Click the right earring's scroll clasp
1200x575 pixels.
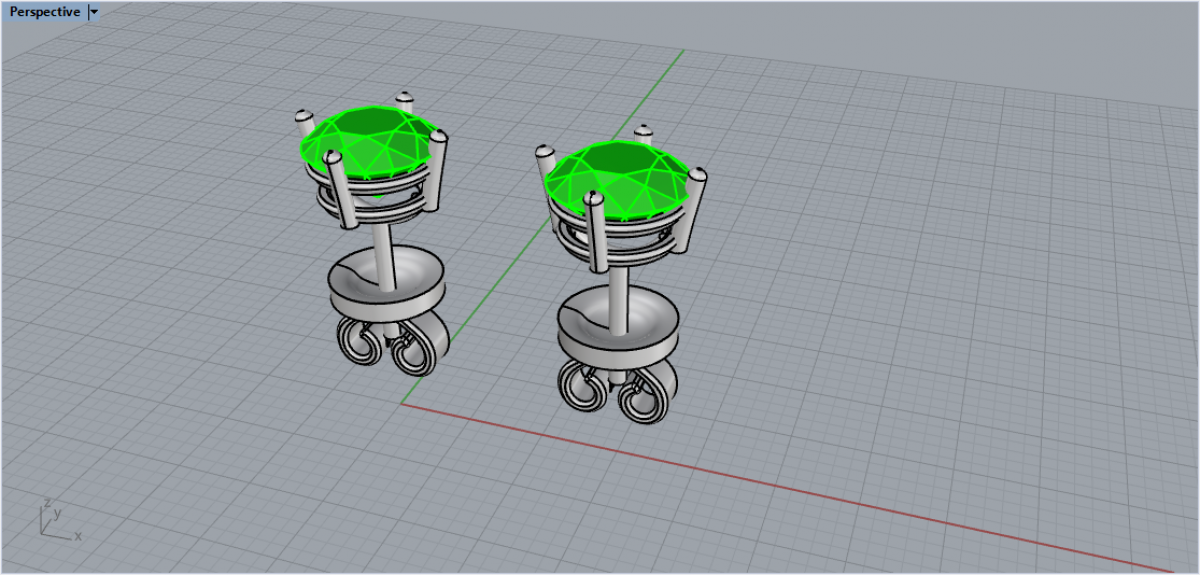pyautogui.click(x=613, y=392)
